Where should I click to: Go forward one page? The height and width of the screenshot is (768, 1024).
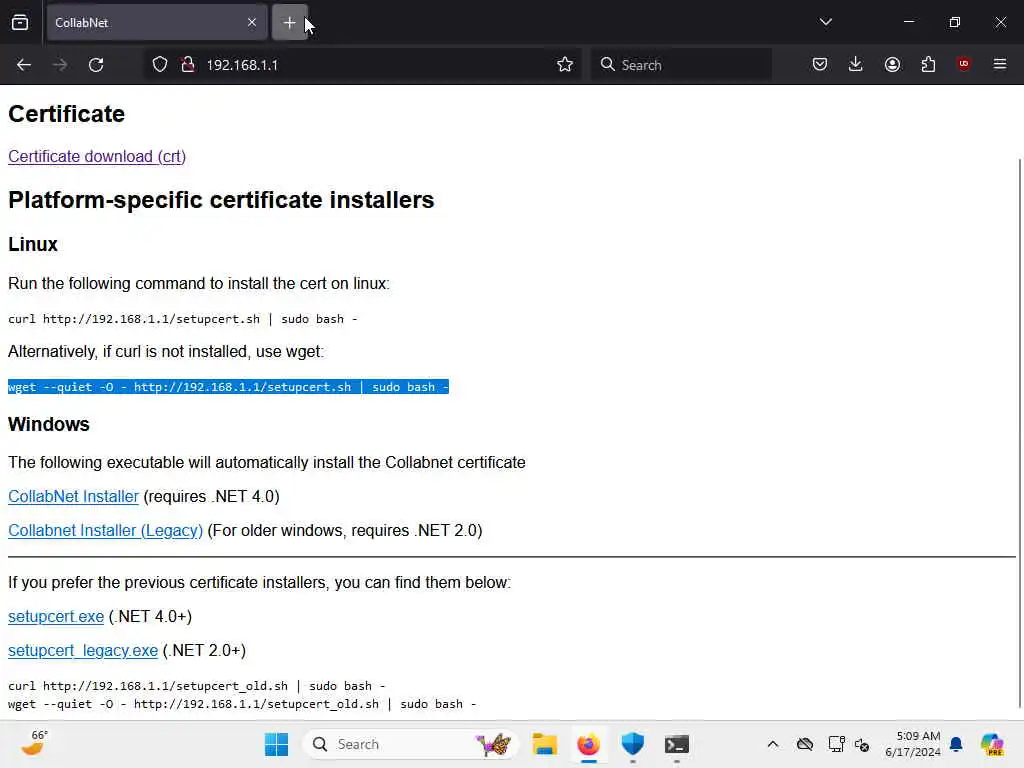coord(59,65)
